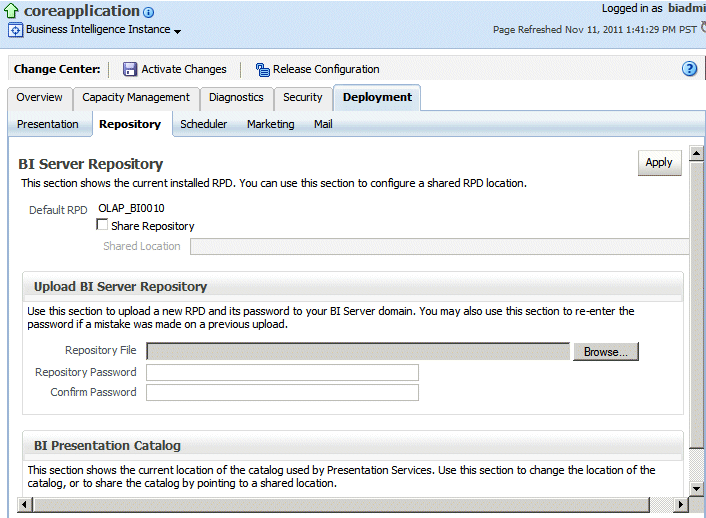706x518 pixels.
Task: Open the Scheduler sub-tab
Action: click(x=204, y=125)
